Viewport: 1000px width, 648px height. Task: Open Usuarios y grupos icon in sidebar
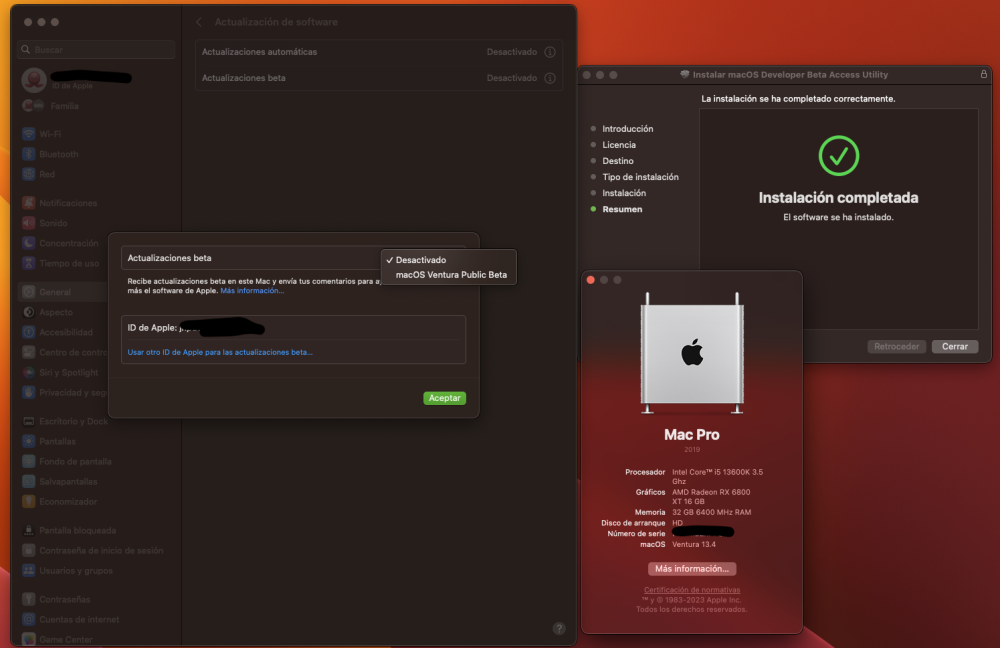[x=29, y=570]
